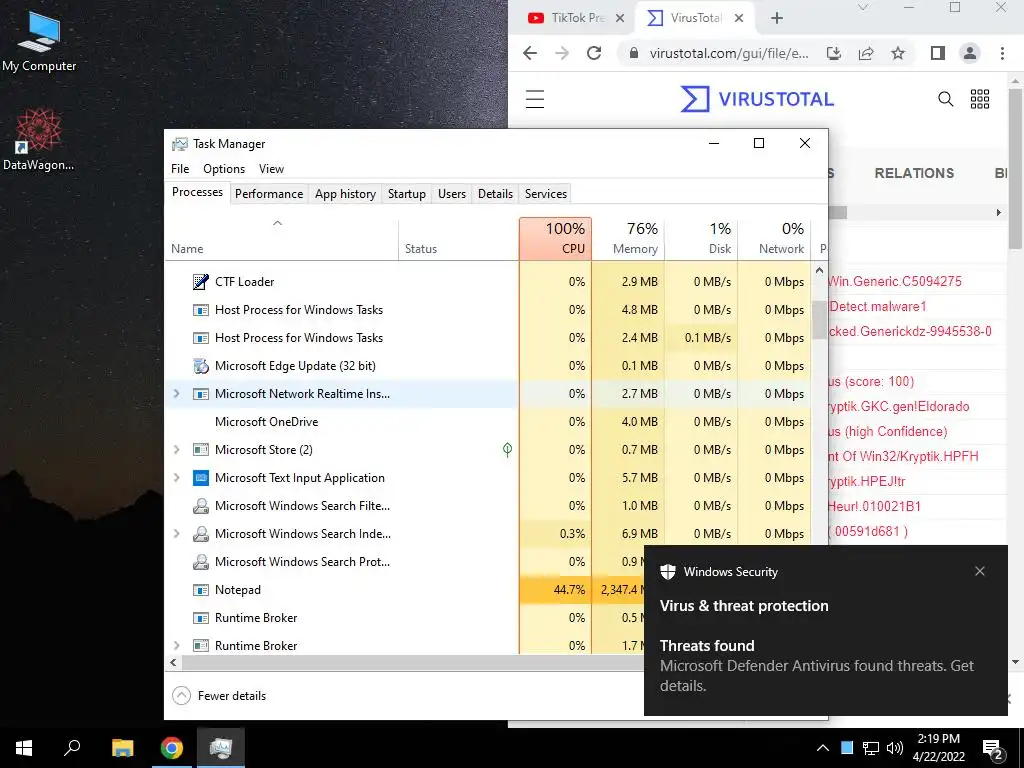Click the volume speaker tray icon
The height and width of the screenshot is (768, 1024).
tap(895, 748)
